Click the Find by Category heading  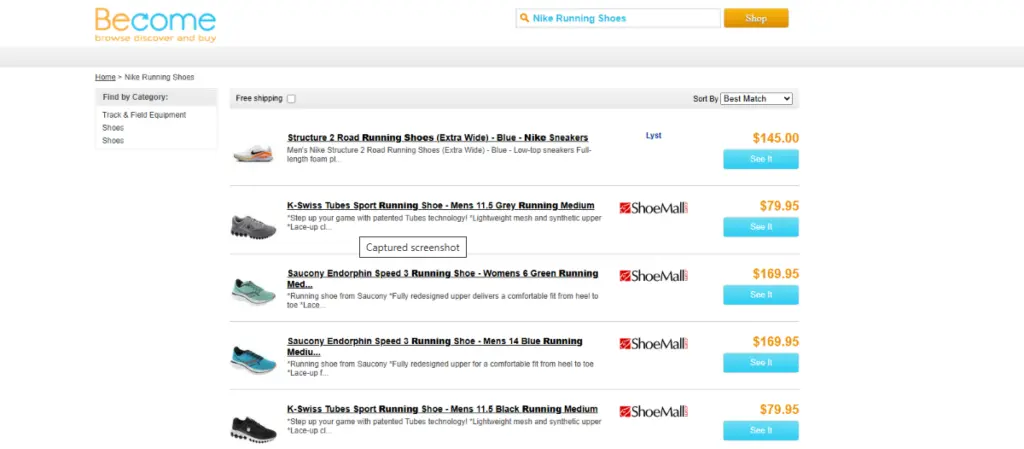(x=135, y=97)
